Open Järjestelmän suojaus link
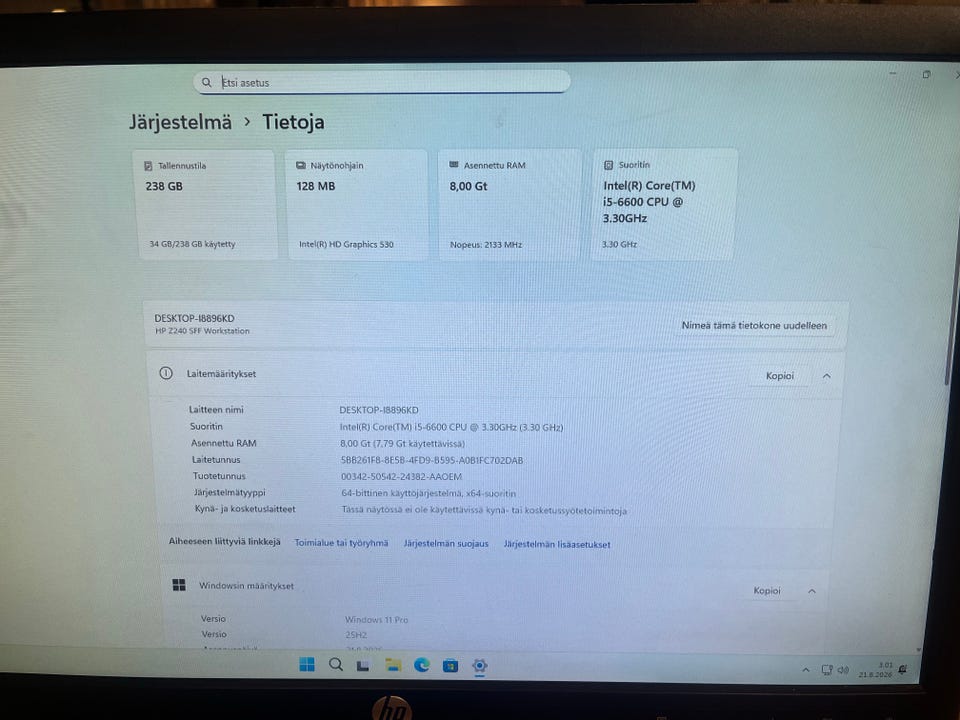The image size is (960, 720). click(x=446, y=544)
